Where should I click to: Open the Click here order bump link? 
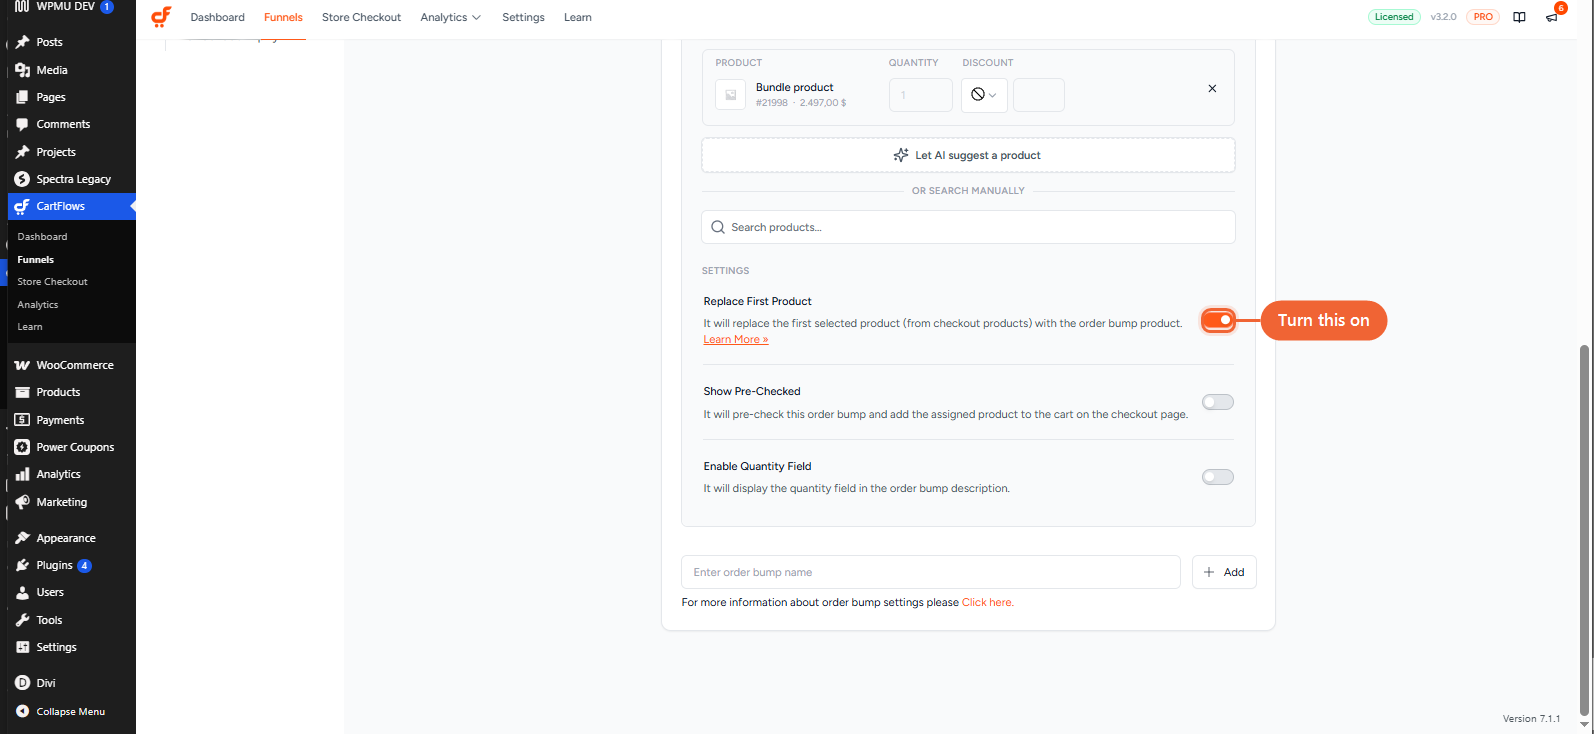[987, 602]
